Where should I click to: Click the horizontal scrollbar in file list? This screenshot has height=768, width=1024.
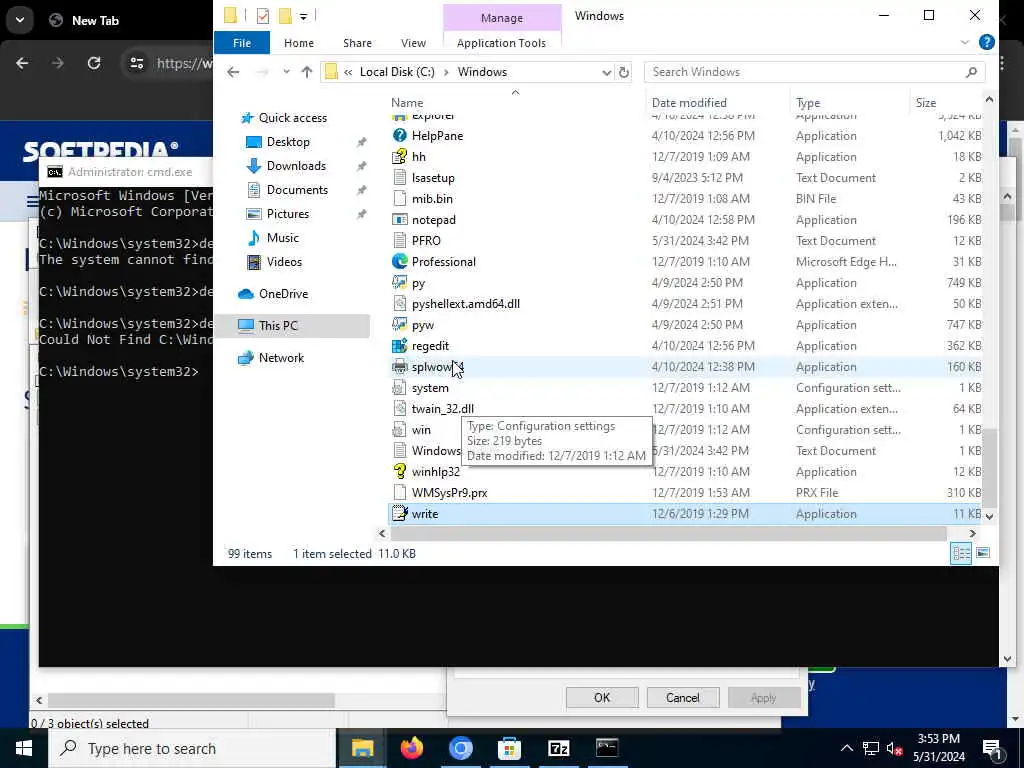669,534
